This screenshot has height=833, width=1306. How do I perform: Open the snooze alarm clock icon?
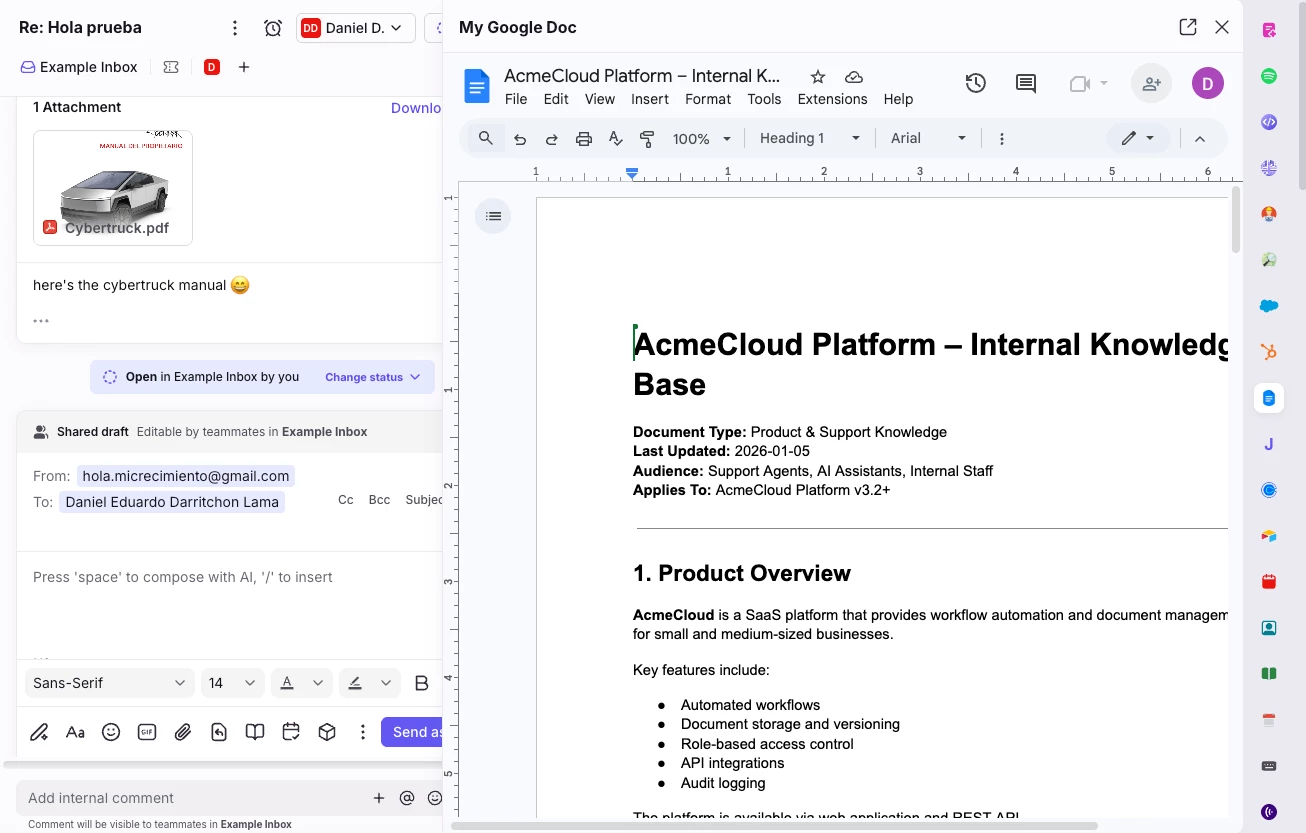pos(273,28)
